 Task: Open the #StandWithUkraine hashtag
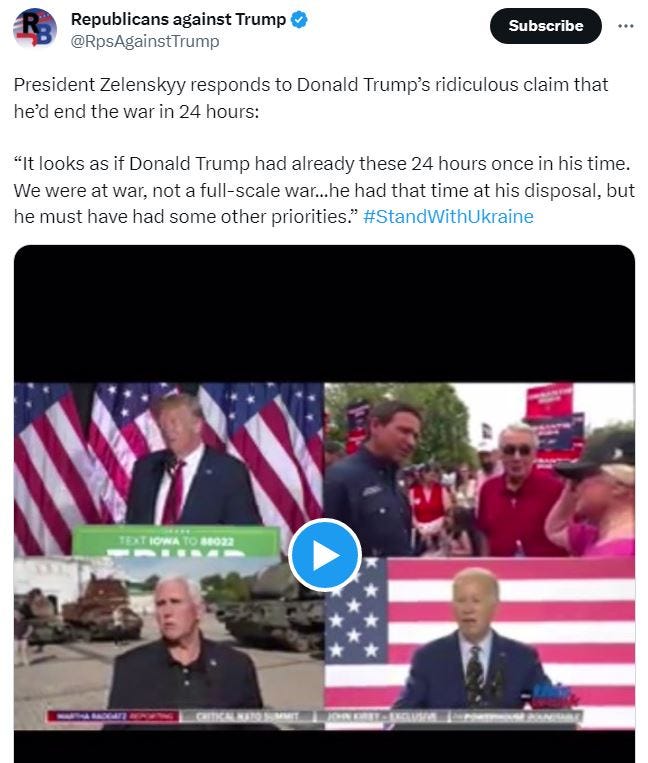(448, 217)
